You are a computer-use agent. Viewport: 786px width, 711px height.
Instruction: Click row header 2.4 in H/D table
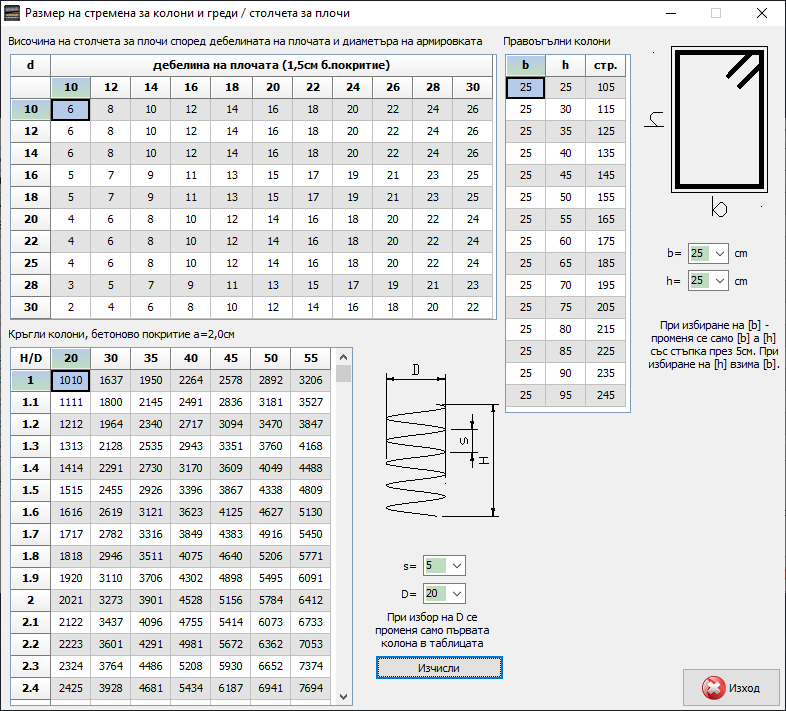coord(31,688)
